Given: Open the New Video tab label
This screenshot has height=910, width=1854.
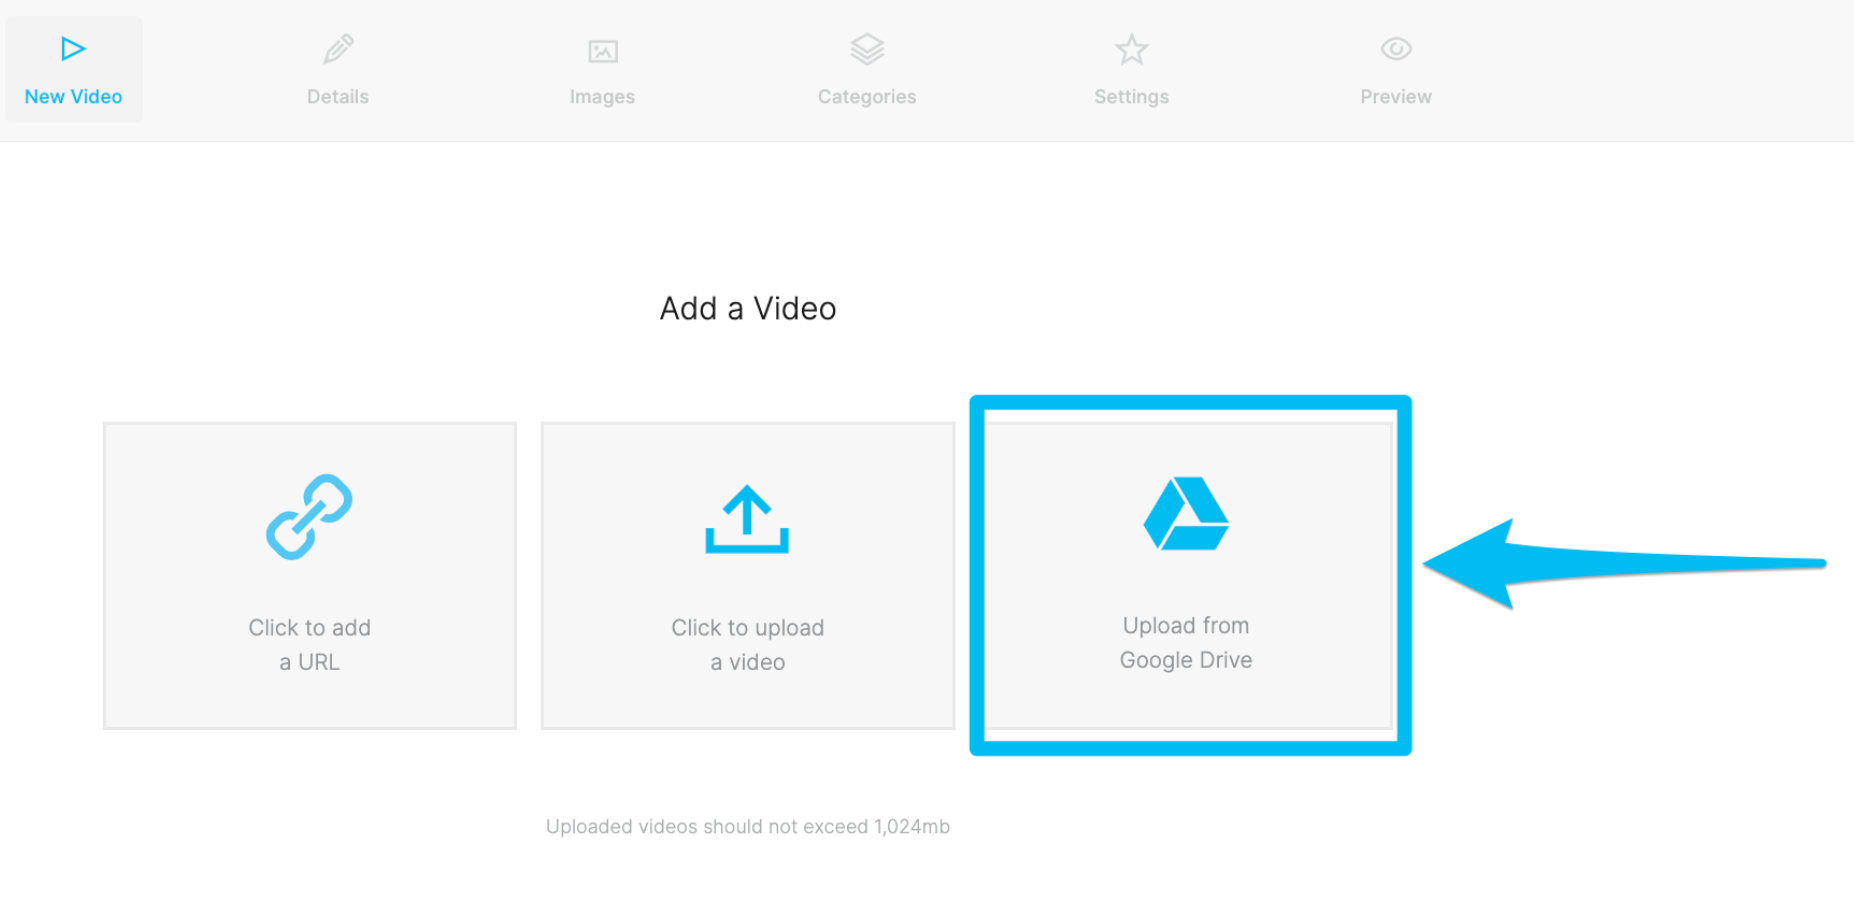Looking at the screenshot, I should click(73, 97).
